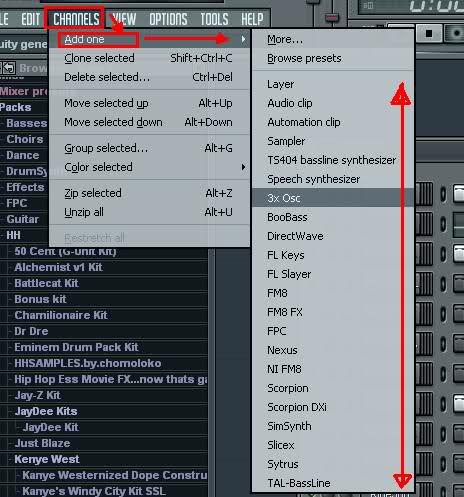
Task: Click the browser back-arrow icon beside Browser title
Action: click(x=8, y=68)
